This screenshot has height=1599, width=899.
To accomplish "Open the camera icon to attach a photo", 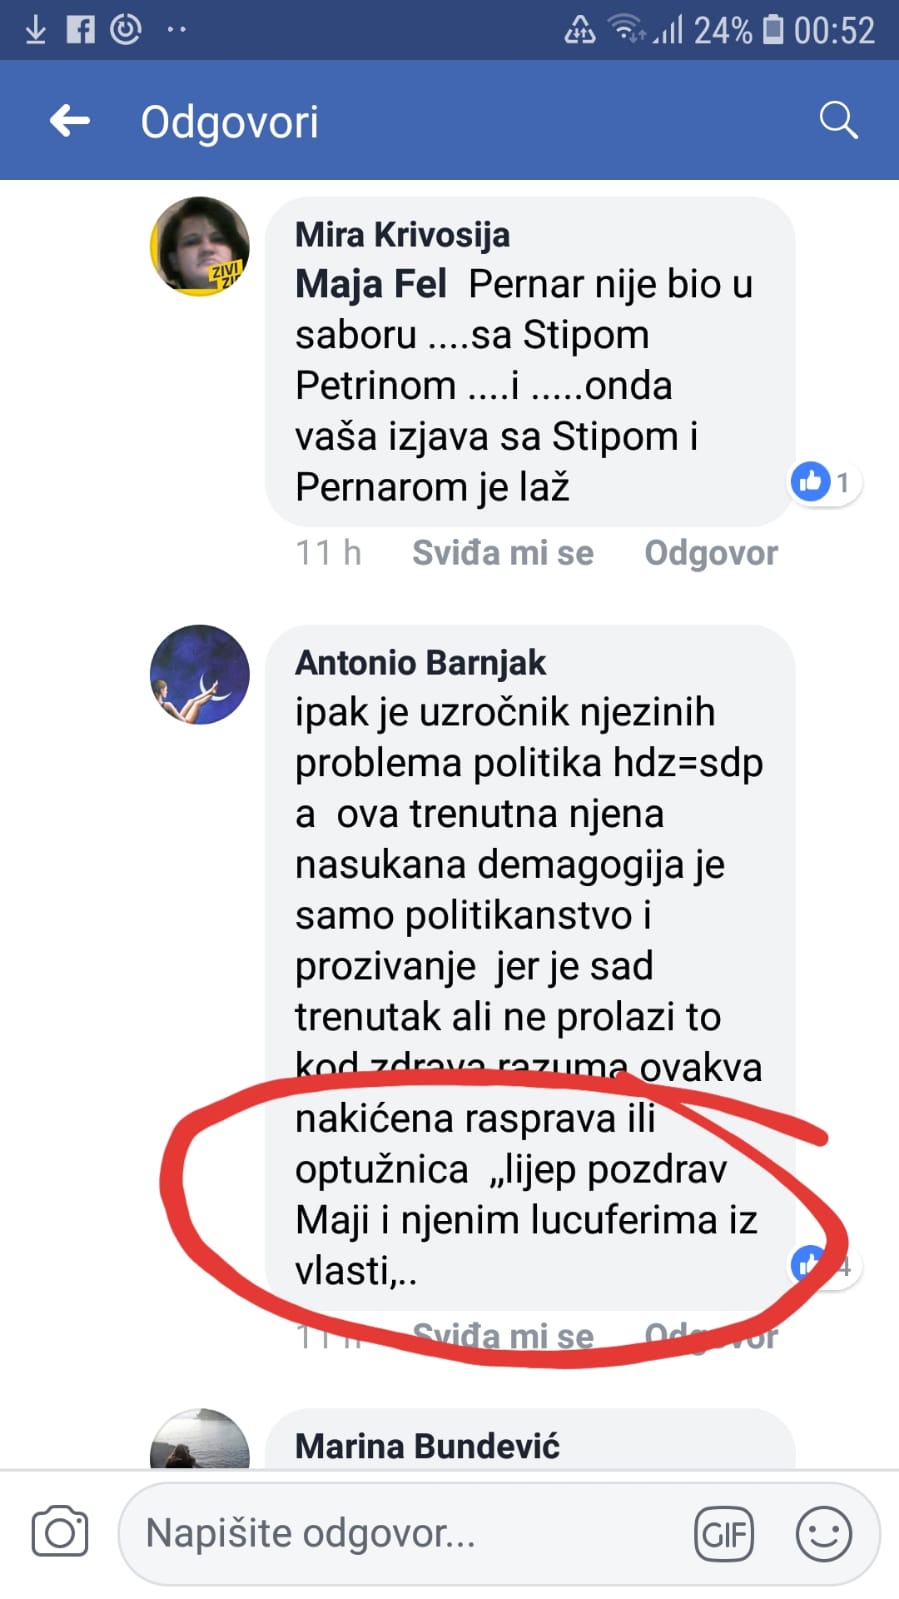I will pos(60,1531).
